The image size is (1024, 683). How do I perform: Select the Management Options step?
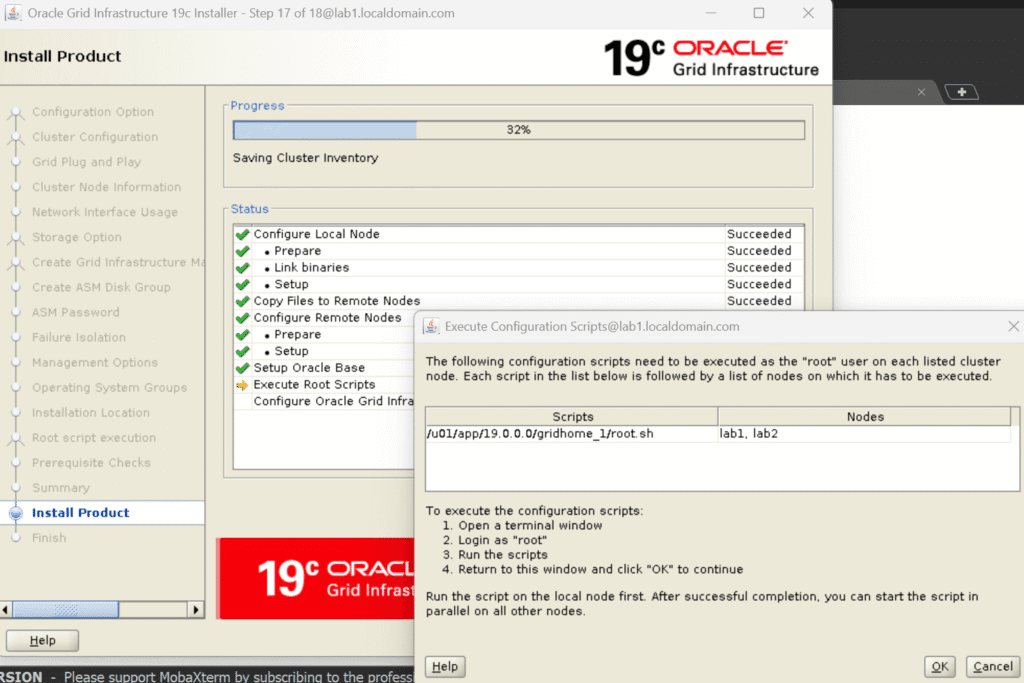pyautogui.click(x=95, y=362)
